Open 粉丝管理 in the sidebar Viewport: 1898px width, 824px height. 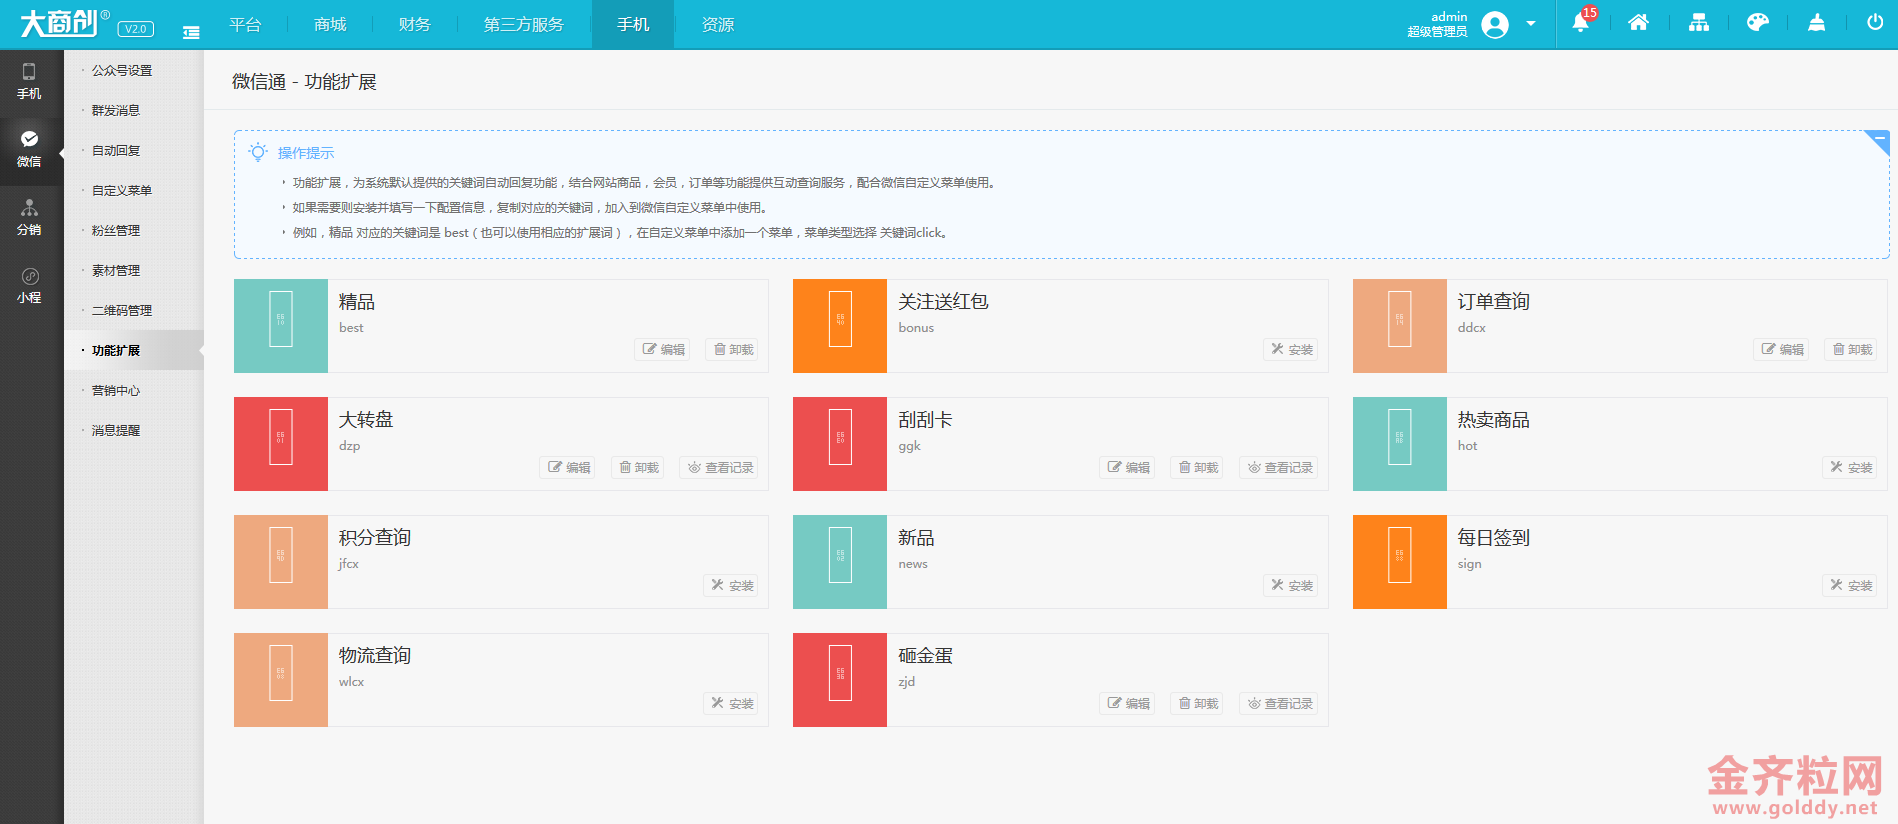pyautogui.click(x=116, y=230)
